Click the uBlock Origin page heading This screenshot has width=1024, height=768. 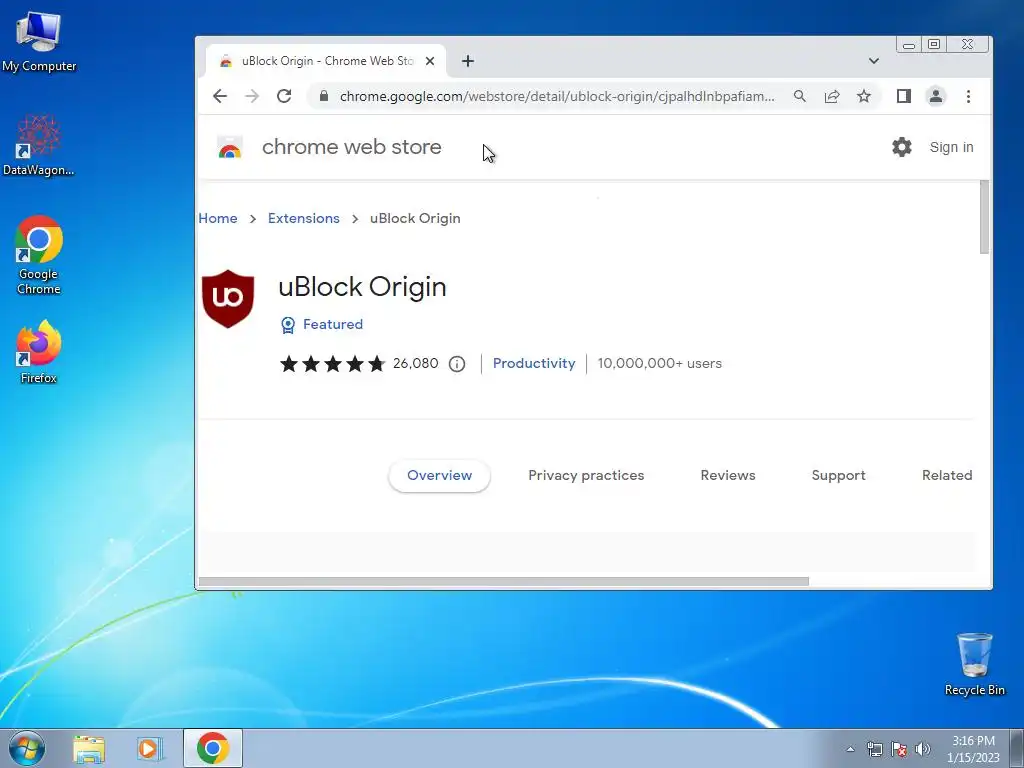[x=362, y=287]
